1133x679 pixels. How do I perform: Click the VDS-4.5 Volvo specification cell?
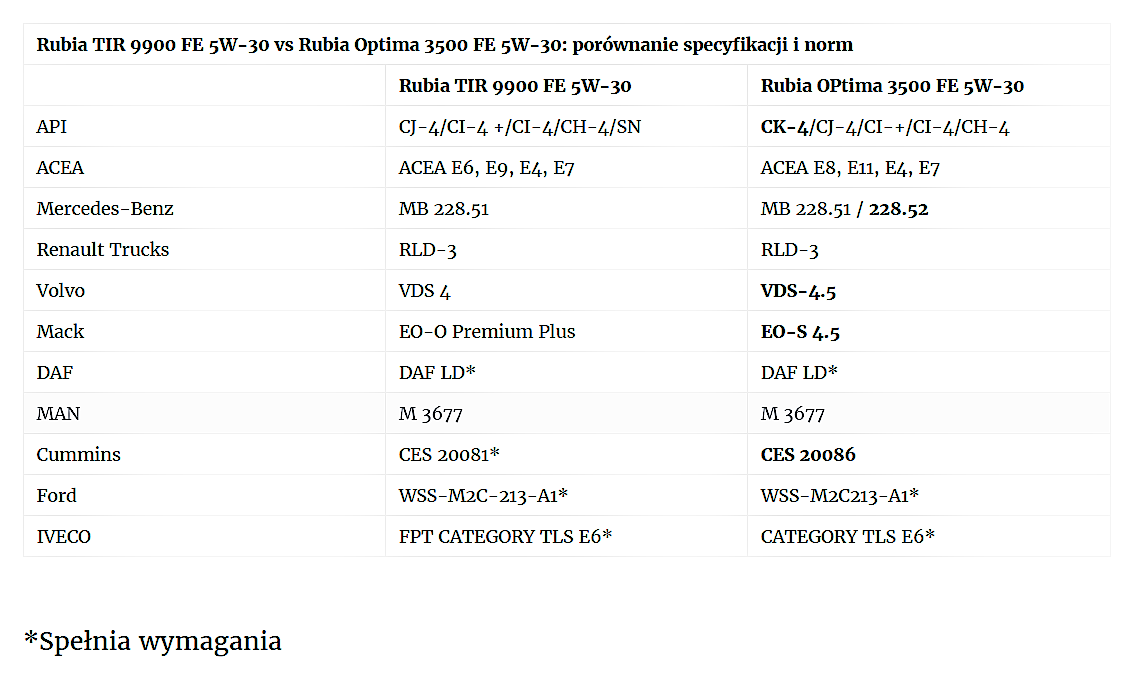[x=798, y=291]
